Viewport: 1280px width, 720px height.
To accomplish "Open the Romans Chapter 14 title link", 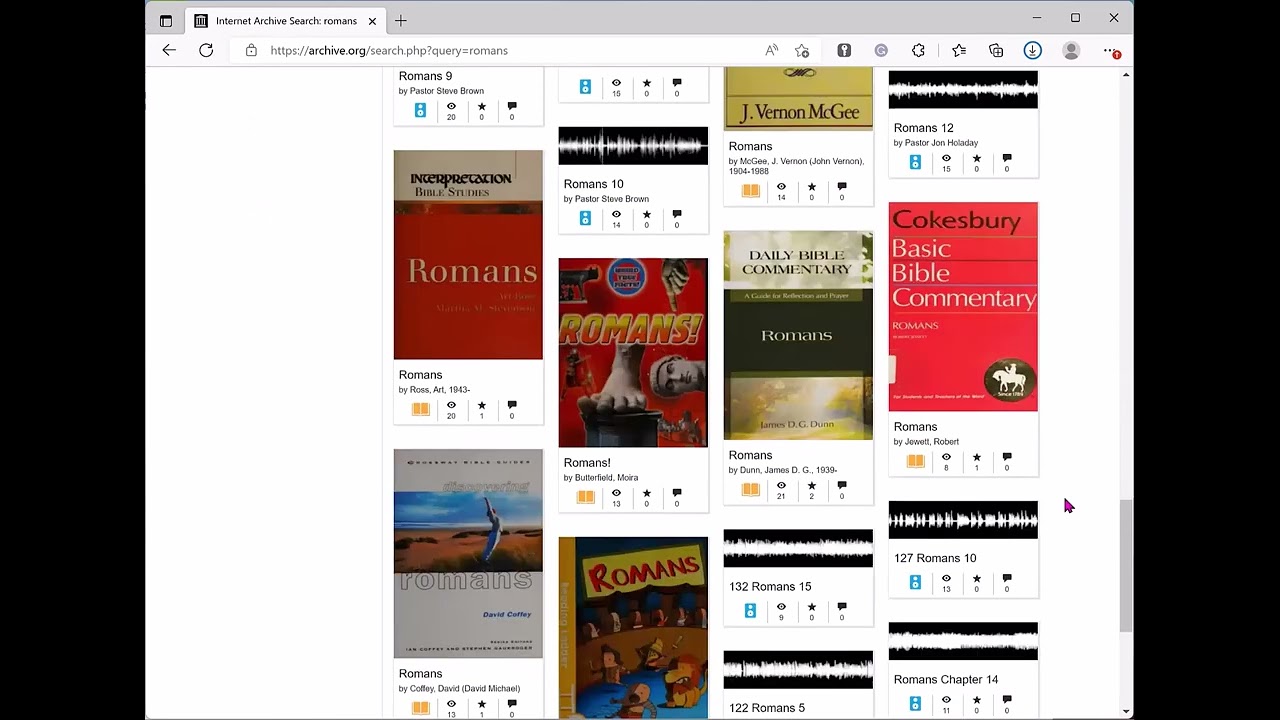I will tap(946, 680).
